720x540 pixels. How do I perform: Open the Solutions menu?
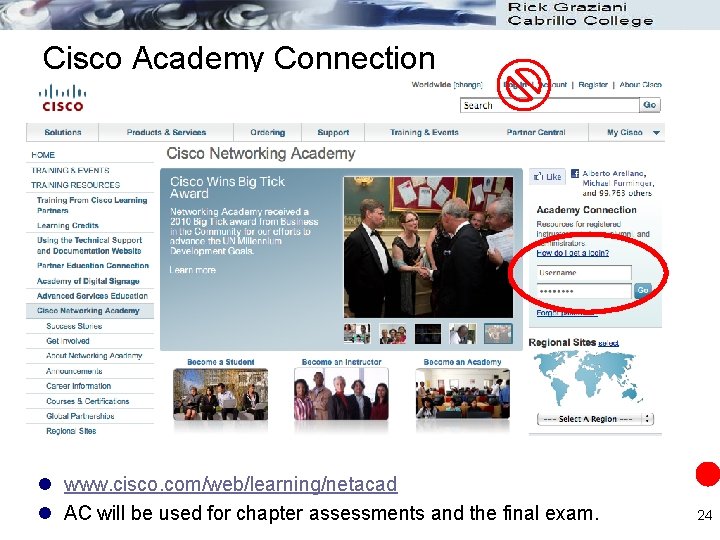point(63,132)
